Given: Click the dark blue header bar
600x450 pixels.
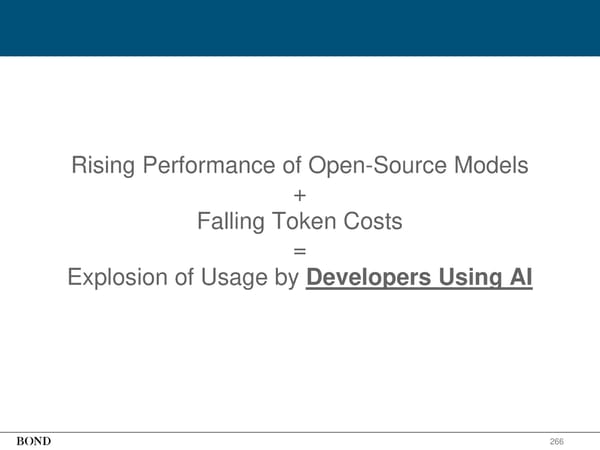Looking at the screenshot, I should pyautogui.click(x=300, y=27).
